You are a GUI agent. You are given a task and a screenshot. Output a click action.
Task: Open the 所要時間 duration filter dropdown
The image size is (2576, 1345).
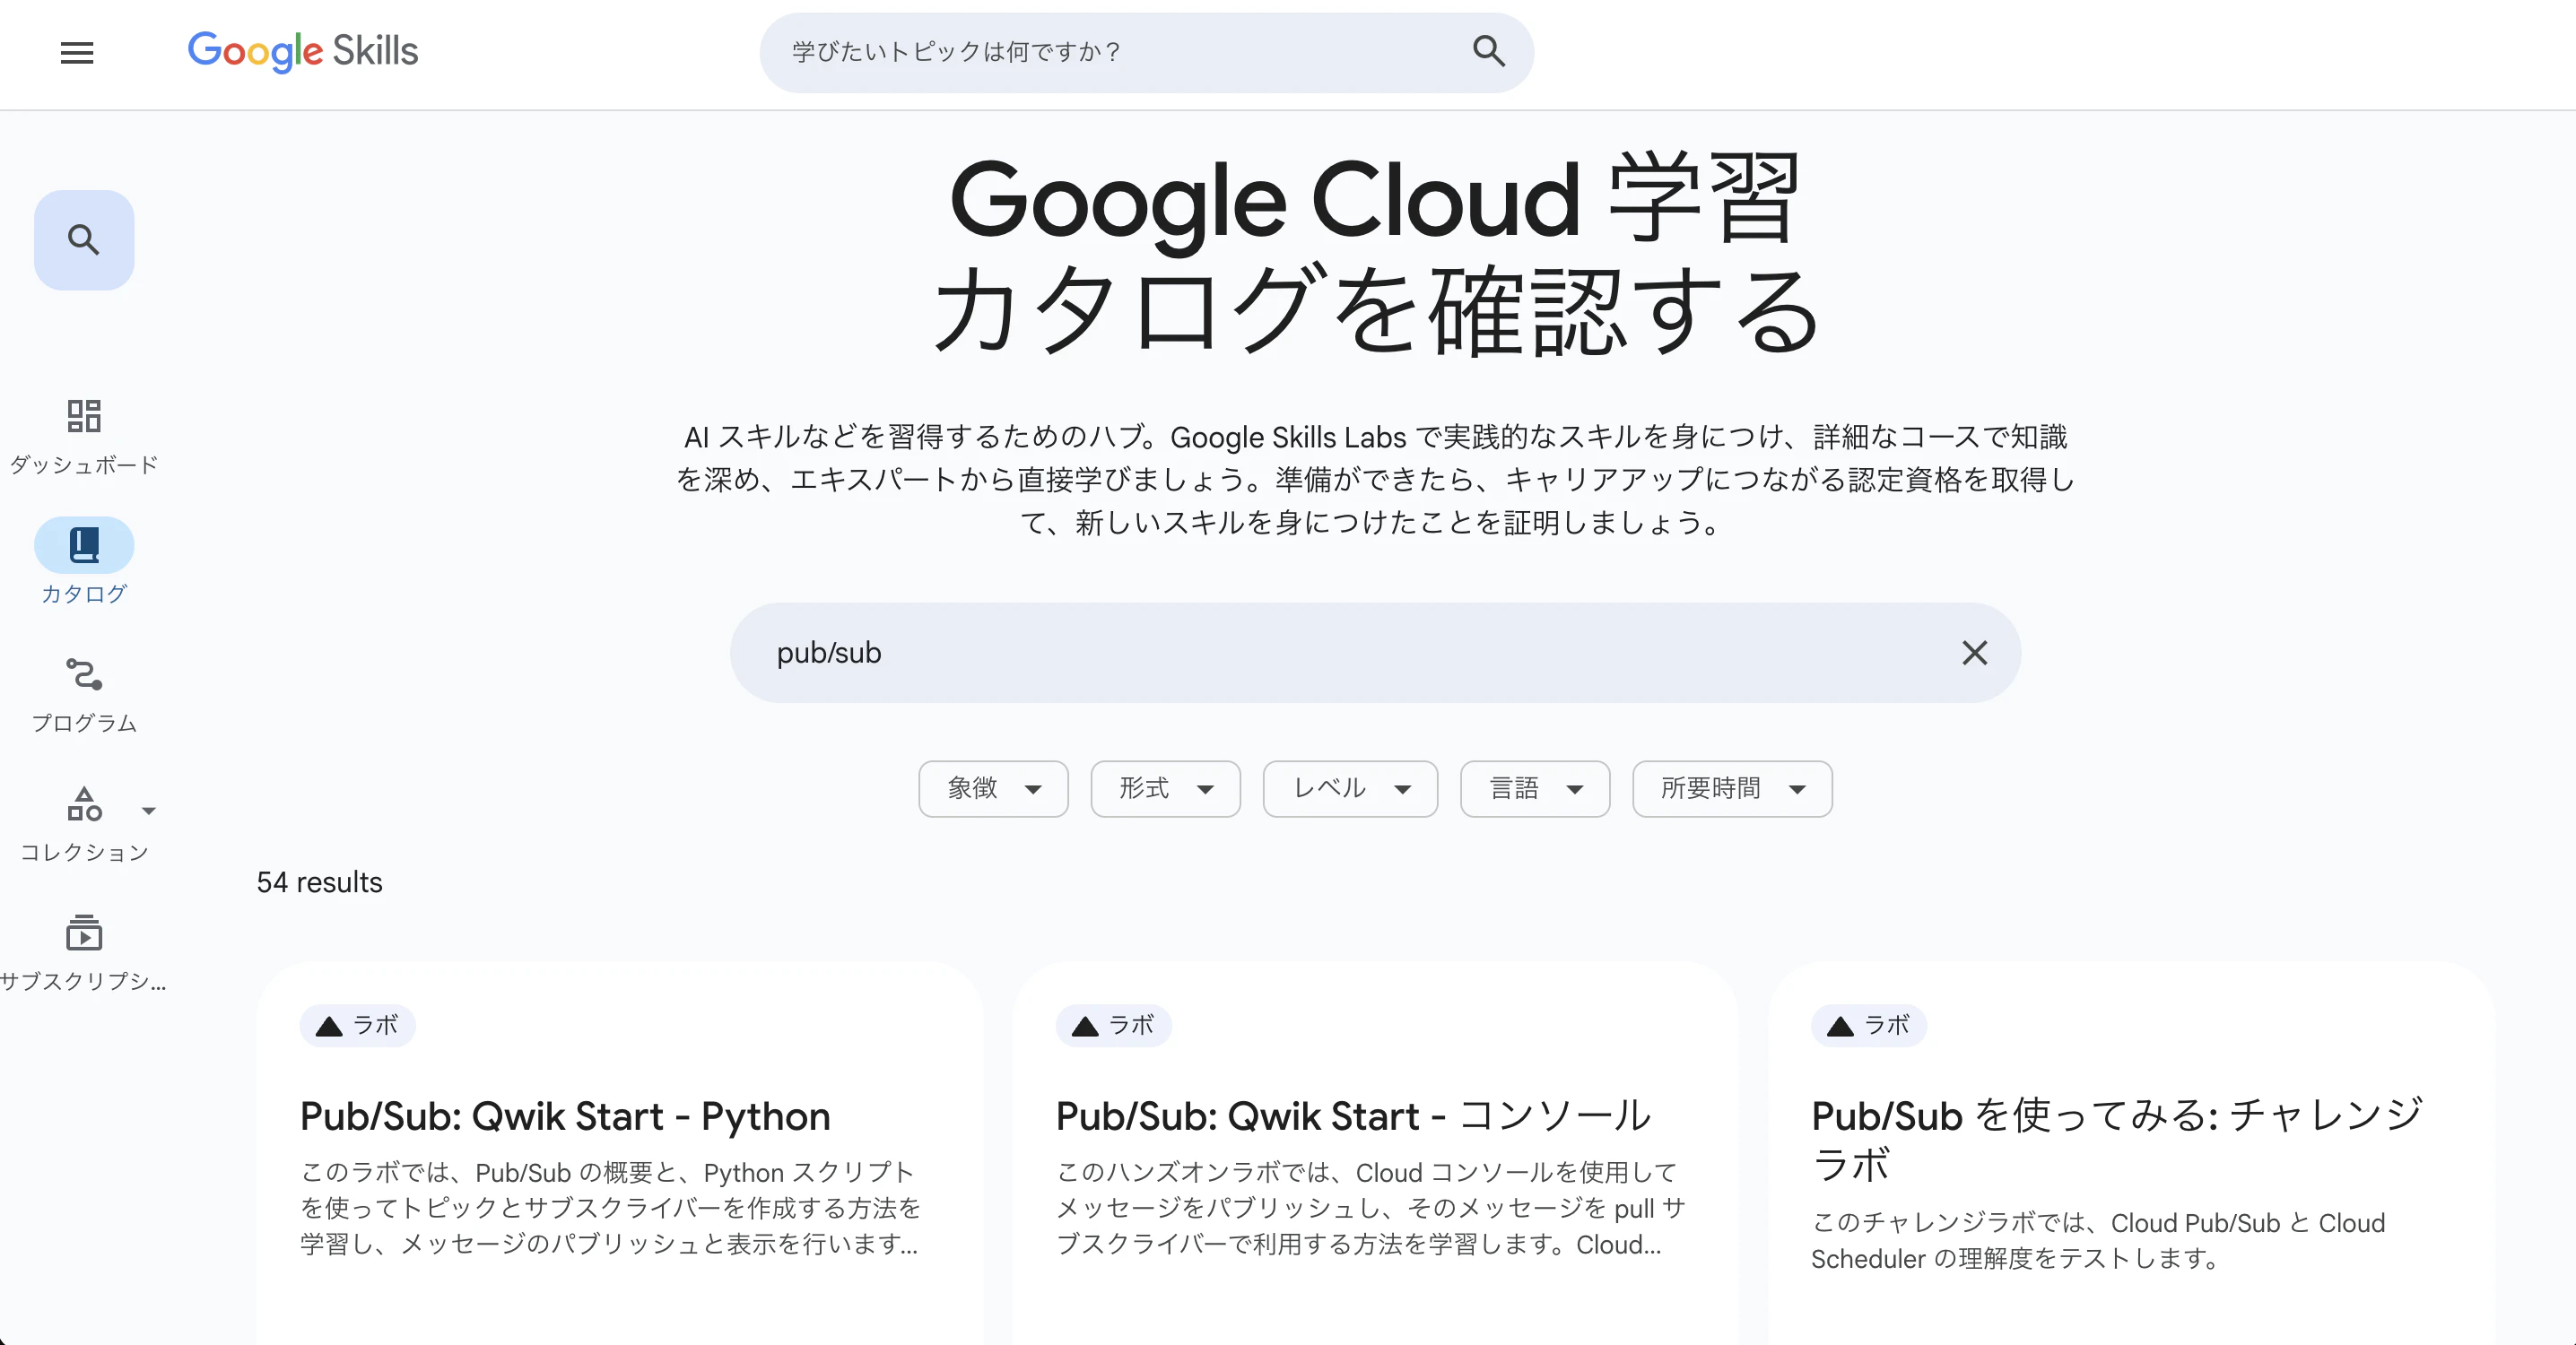point(1732,788)
